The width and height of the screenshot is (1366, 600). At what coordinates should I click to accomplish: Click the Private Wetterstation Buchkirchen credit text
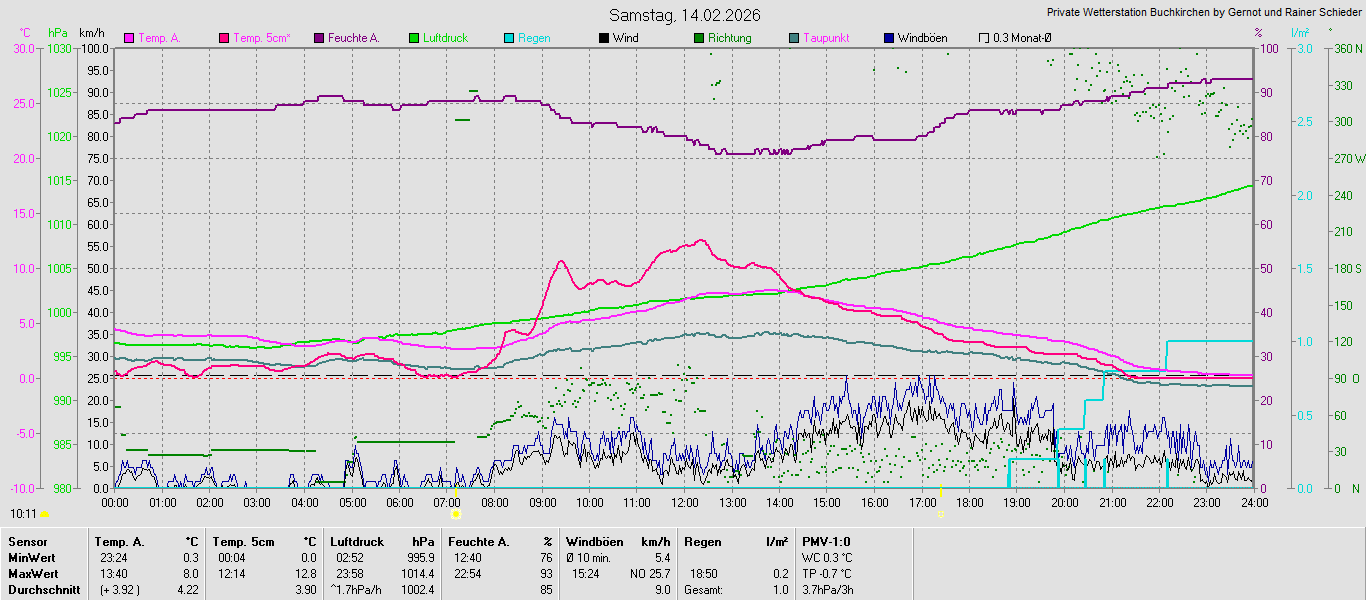1203,12
